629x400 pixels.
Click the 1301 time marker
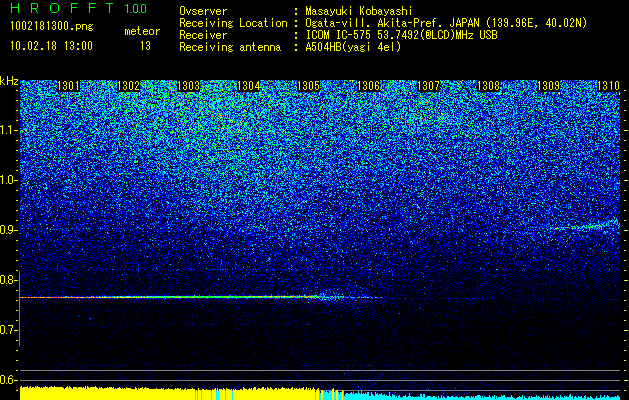click(69, 86)
